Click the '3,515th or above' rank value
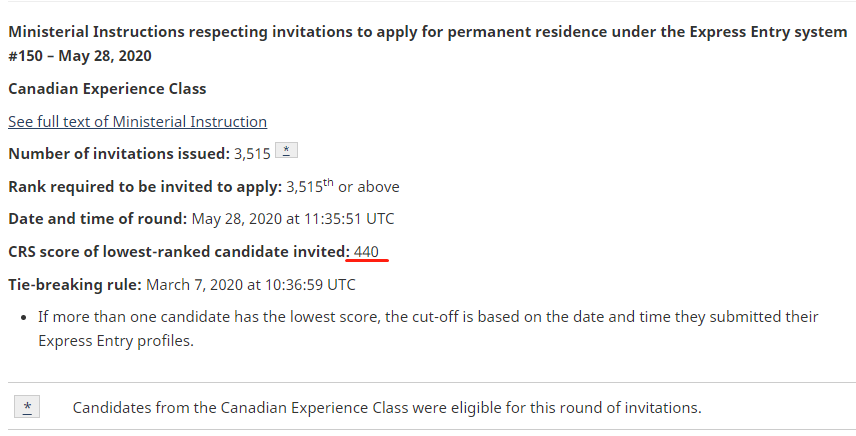 (x=343, y=187)
